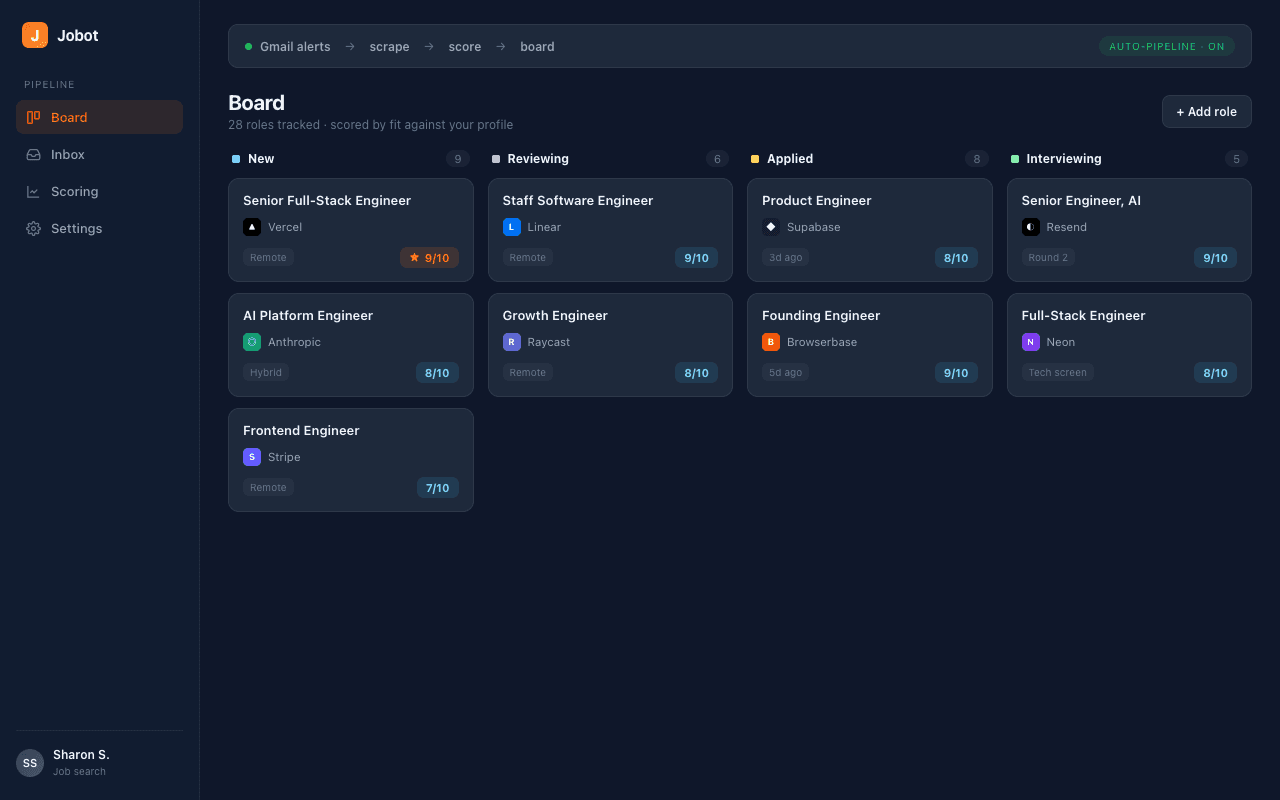This screenshot has width=1280, height=800.
Task: Open the Senior Full-Stack Engineer card
Action: click(x=351, y=230)
